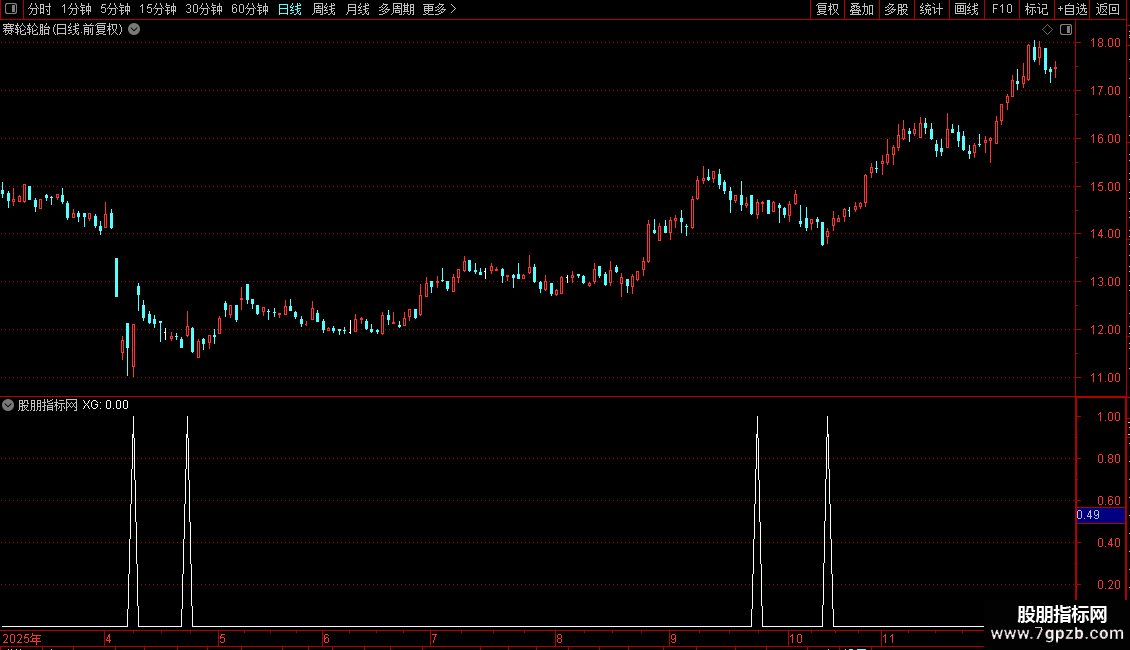Expand the 更多 periods menu

click(439, 9)
